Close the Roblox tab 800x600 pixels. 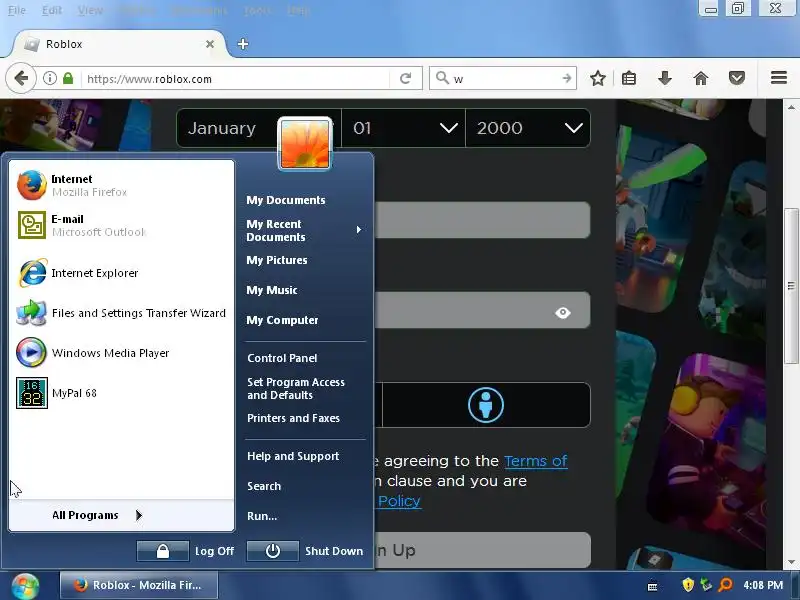(x=210, y=44)
